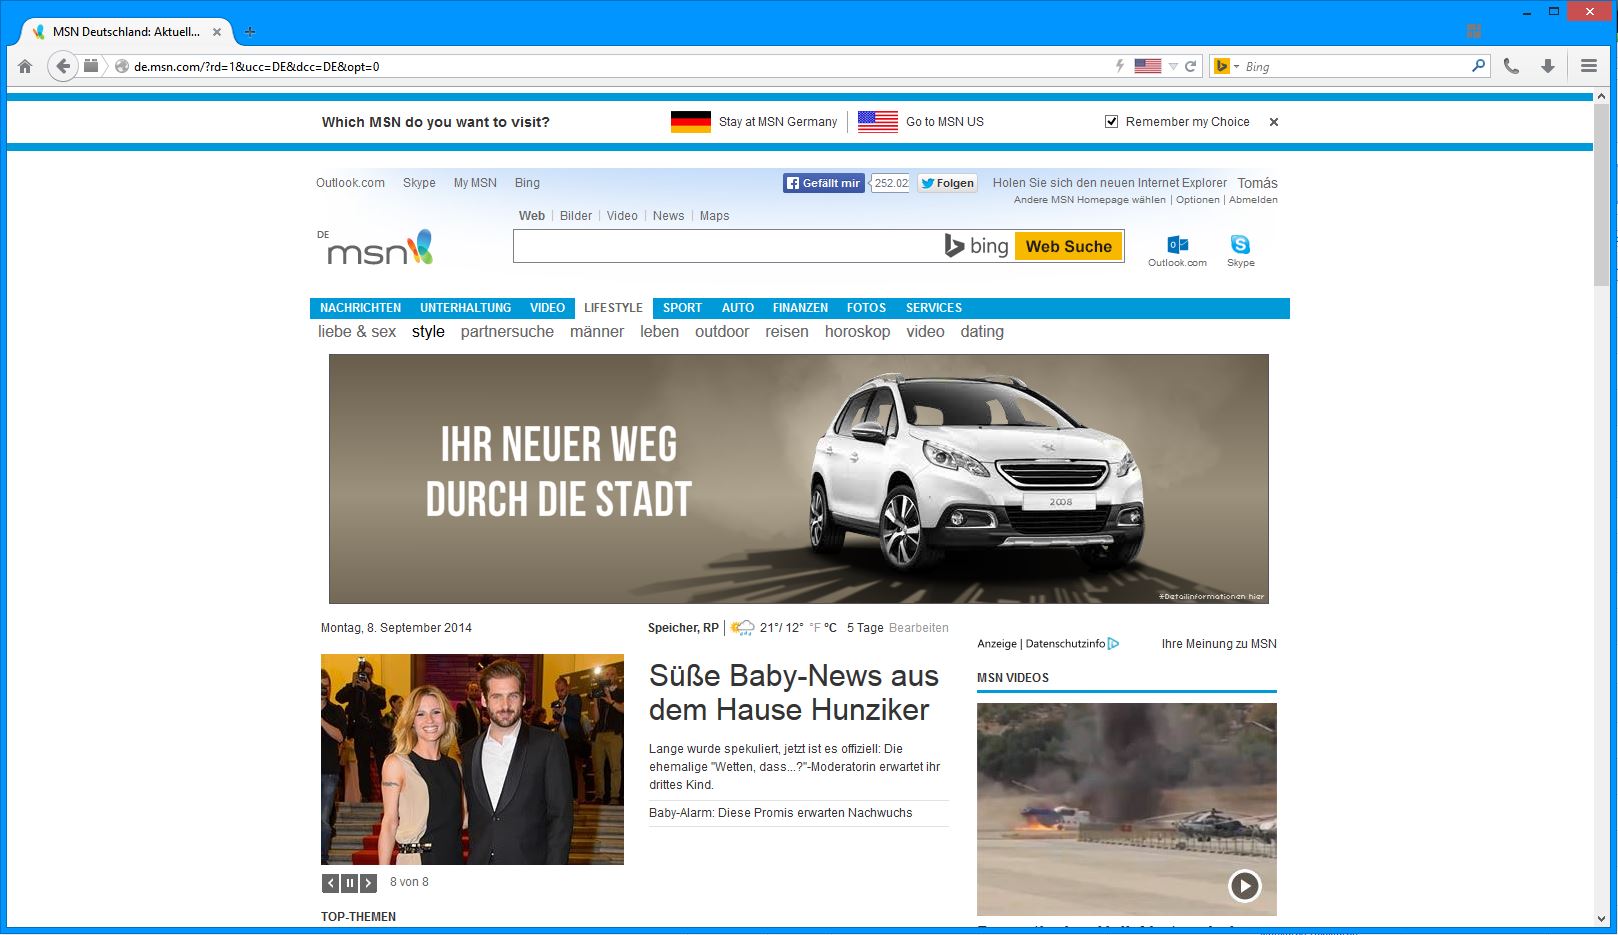Open headline Süße Baby-News aus dem Hause Hunziker
This screenshot has width=1618, height=935.
[793, 693]
